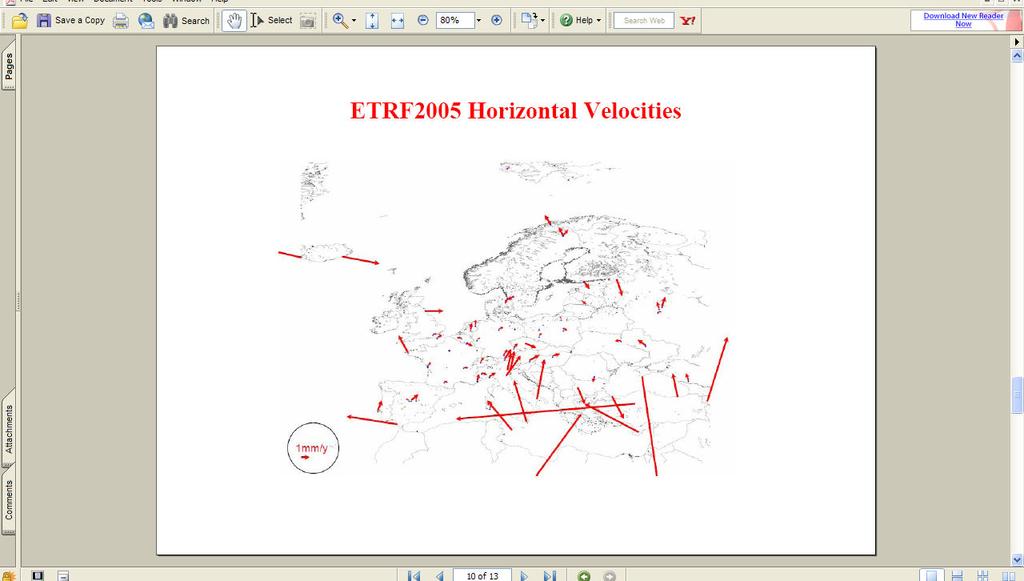This screenshot has height=581, width=1024.
Task: Choose the Snapshot camera tool
Action: 308,21
